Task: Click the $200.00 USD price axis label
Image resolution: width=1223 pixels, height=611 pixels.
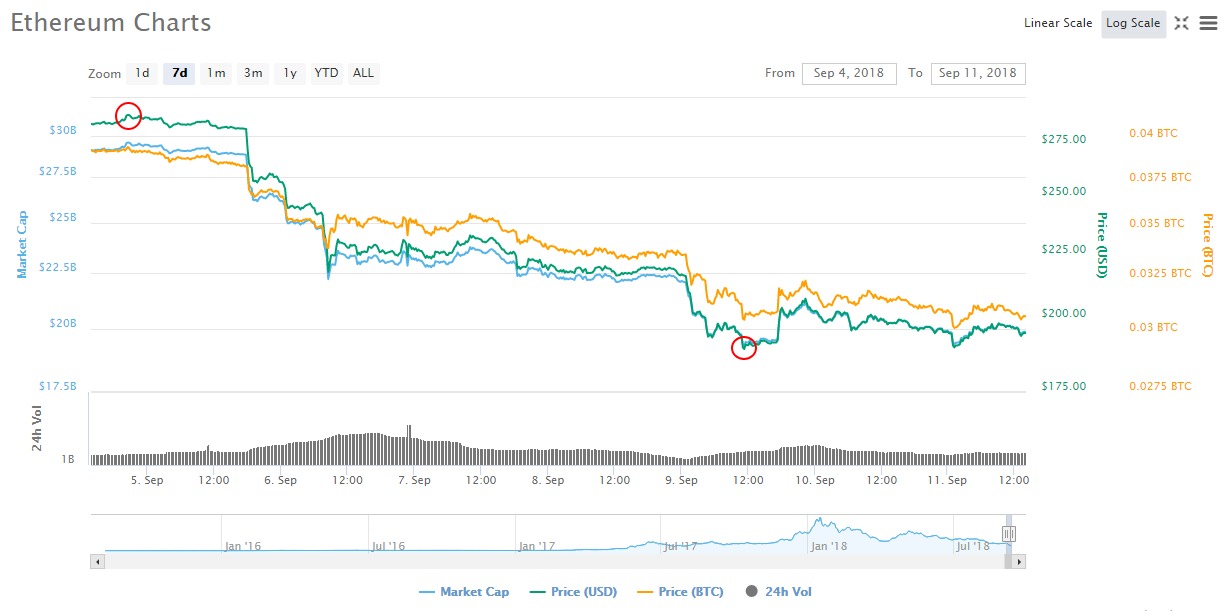Action: (1063, 313)
